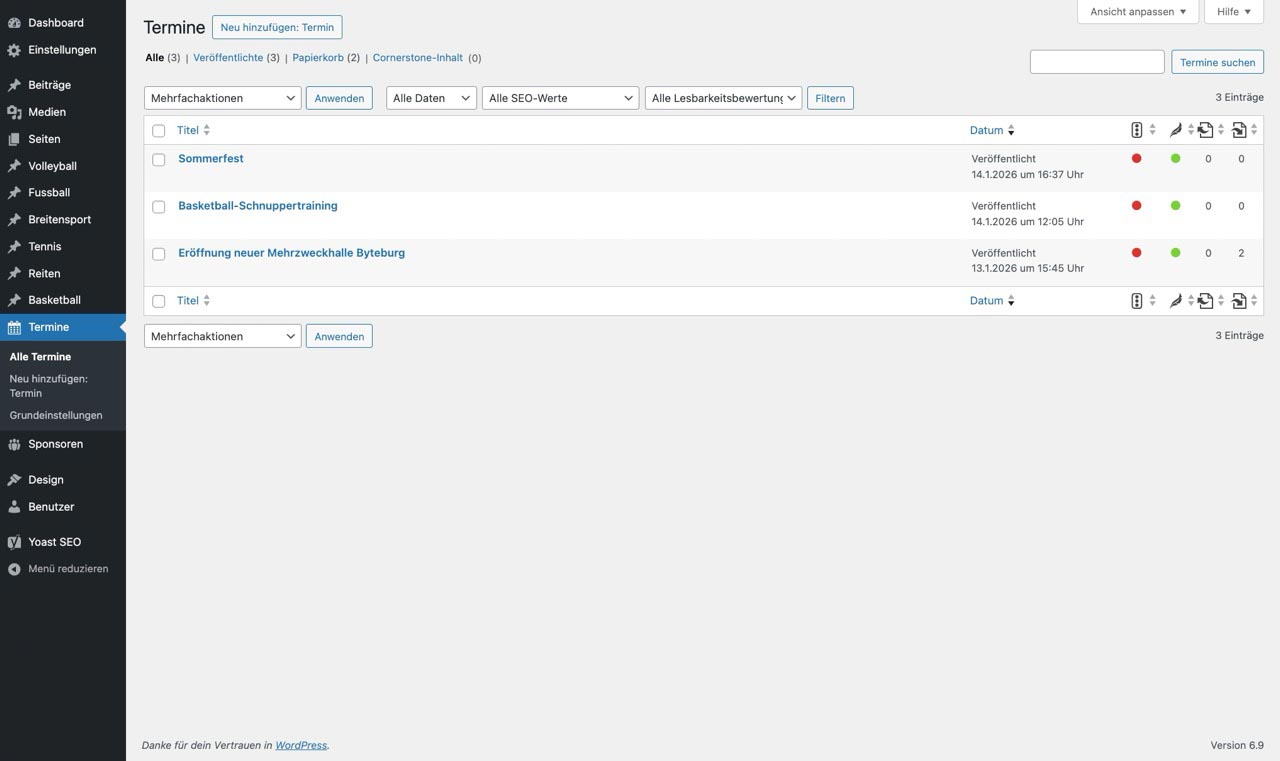Click the Dashboard gauge icon in sidebar
The width and height of the screenshot is (1280, 761).
[14, 23]
